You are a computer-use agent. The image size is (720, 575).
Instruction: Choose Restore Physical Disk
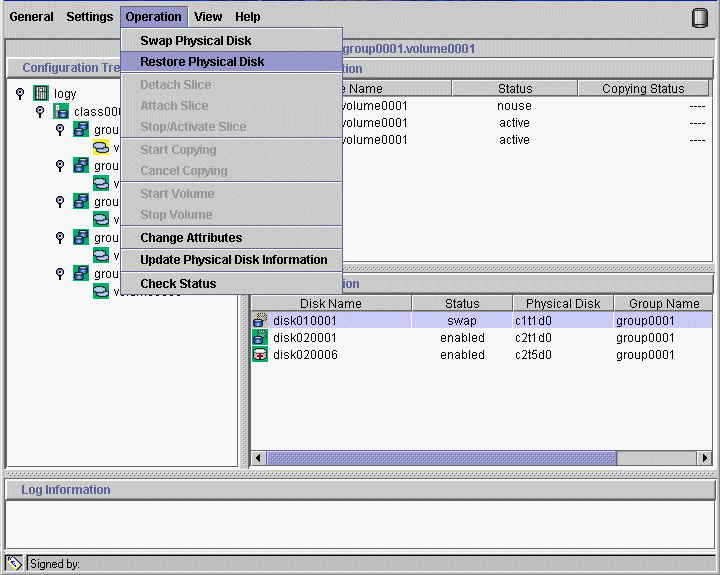tap(231, 62)
